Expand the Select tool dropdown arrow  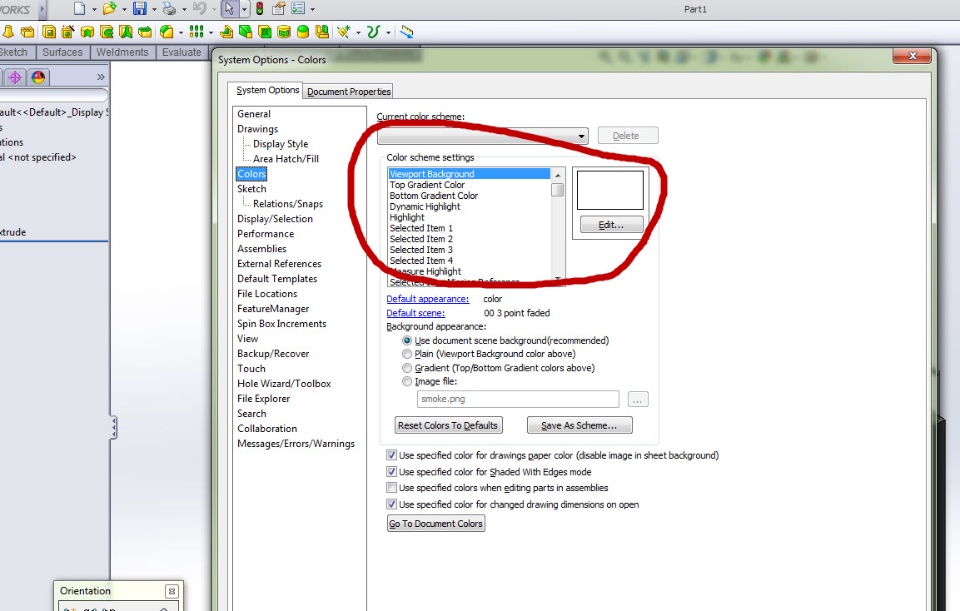244,9
